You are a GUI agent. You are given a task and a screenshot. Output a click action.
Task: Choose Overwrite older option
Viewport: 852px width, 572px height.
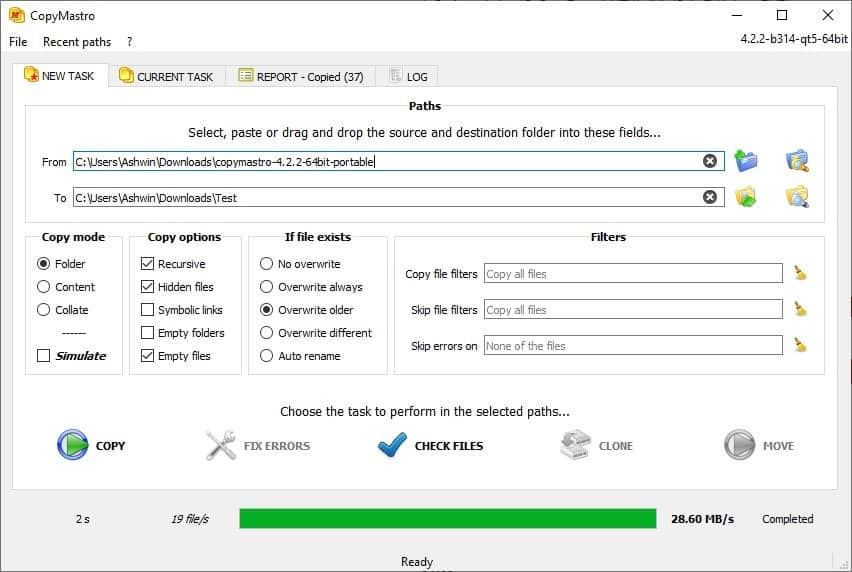point(306,310)
